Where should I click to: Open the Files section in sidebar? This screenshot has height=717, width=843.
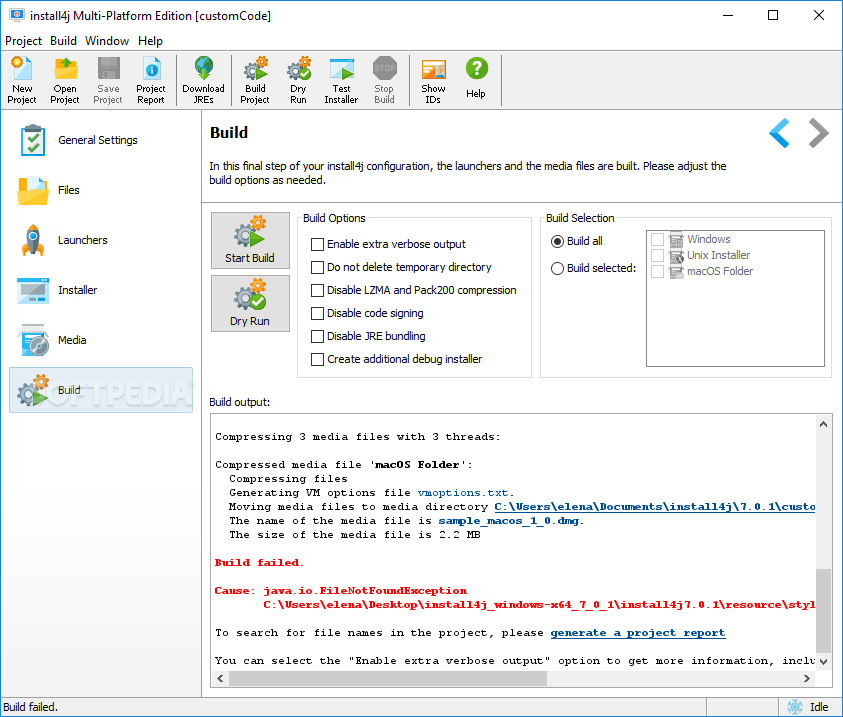[101, 190]
